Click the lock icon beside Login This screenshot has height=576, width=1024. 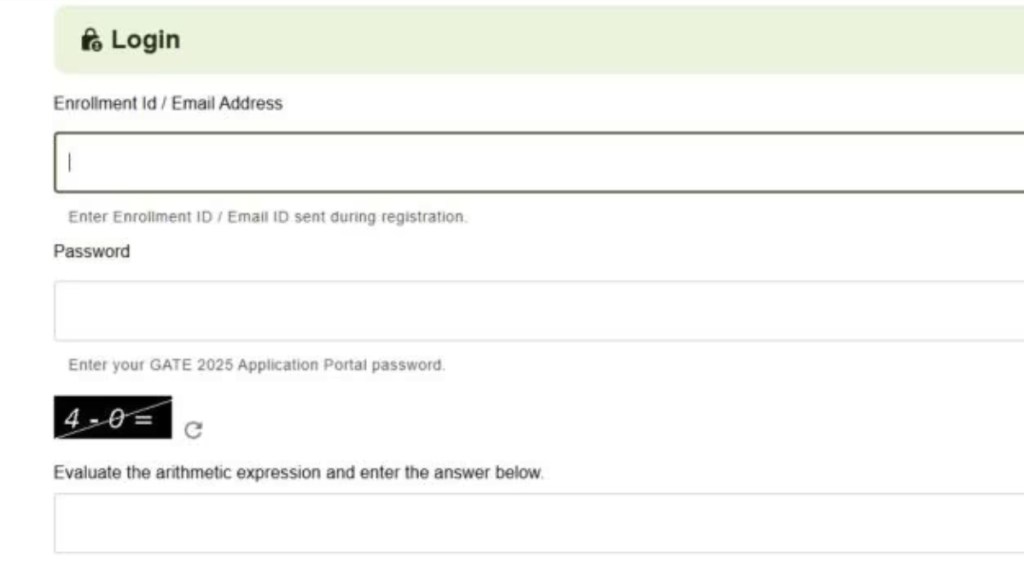(x=91, y=40)
